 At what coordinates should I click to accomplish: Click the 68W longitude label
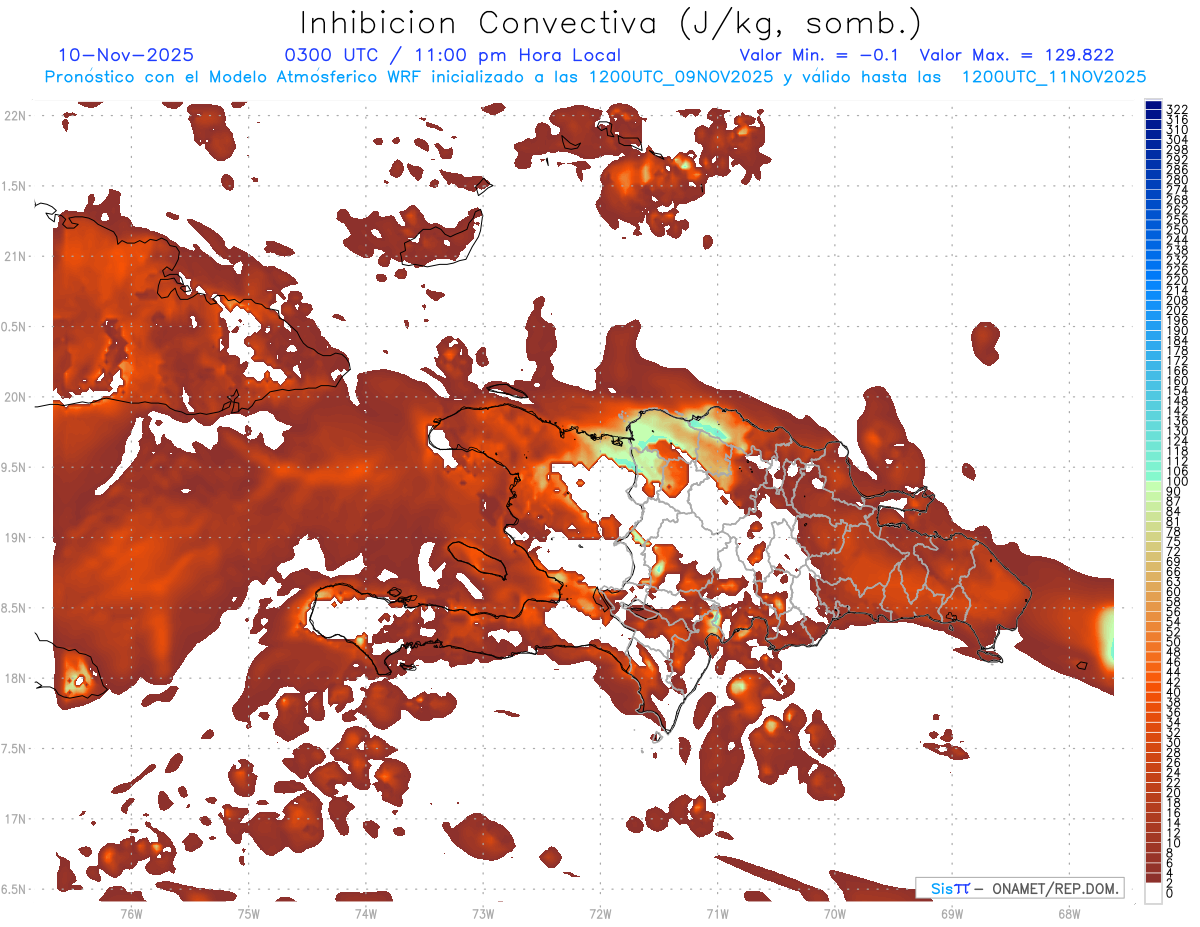1069,913
